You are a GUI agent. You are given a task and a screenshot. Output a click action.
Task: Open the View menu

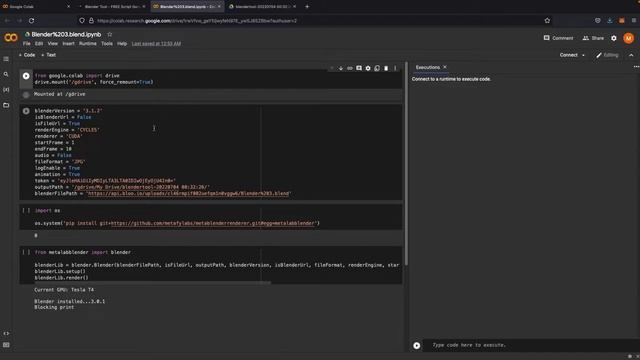tap(53, 44)
